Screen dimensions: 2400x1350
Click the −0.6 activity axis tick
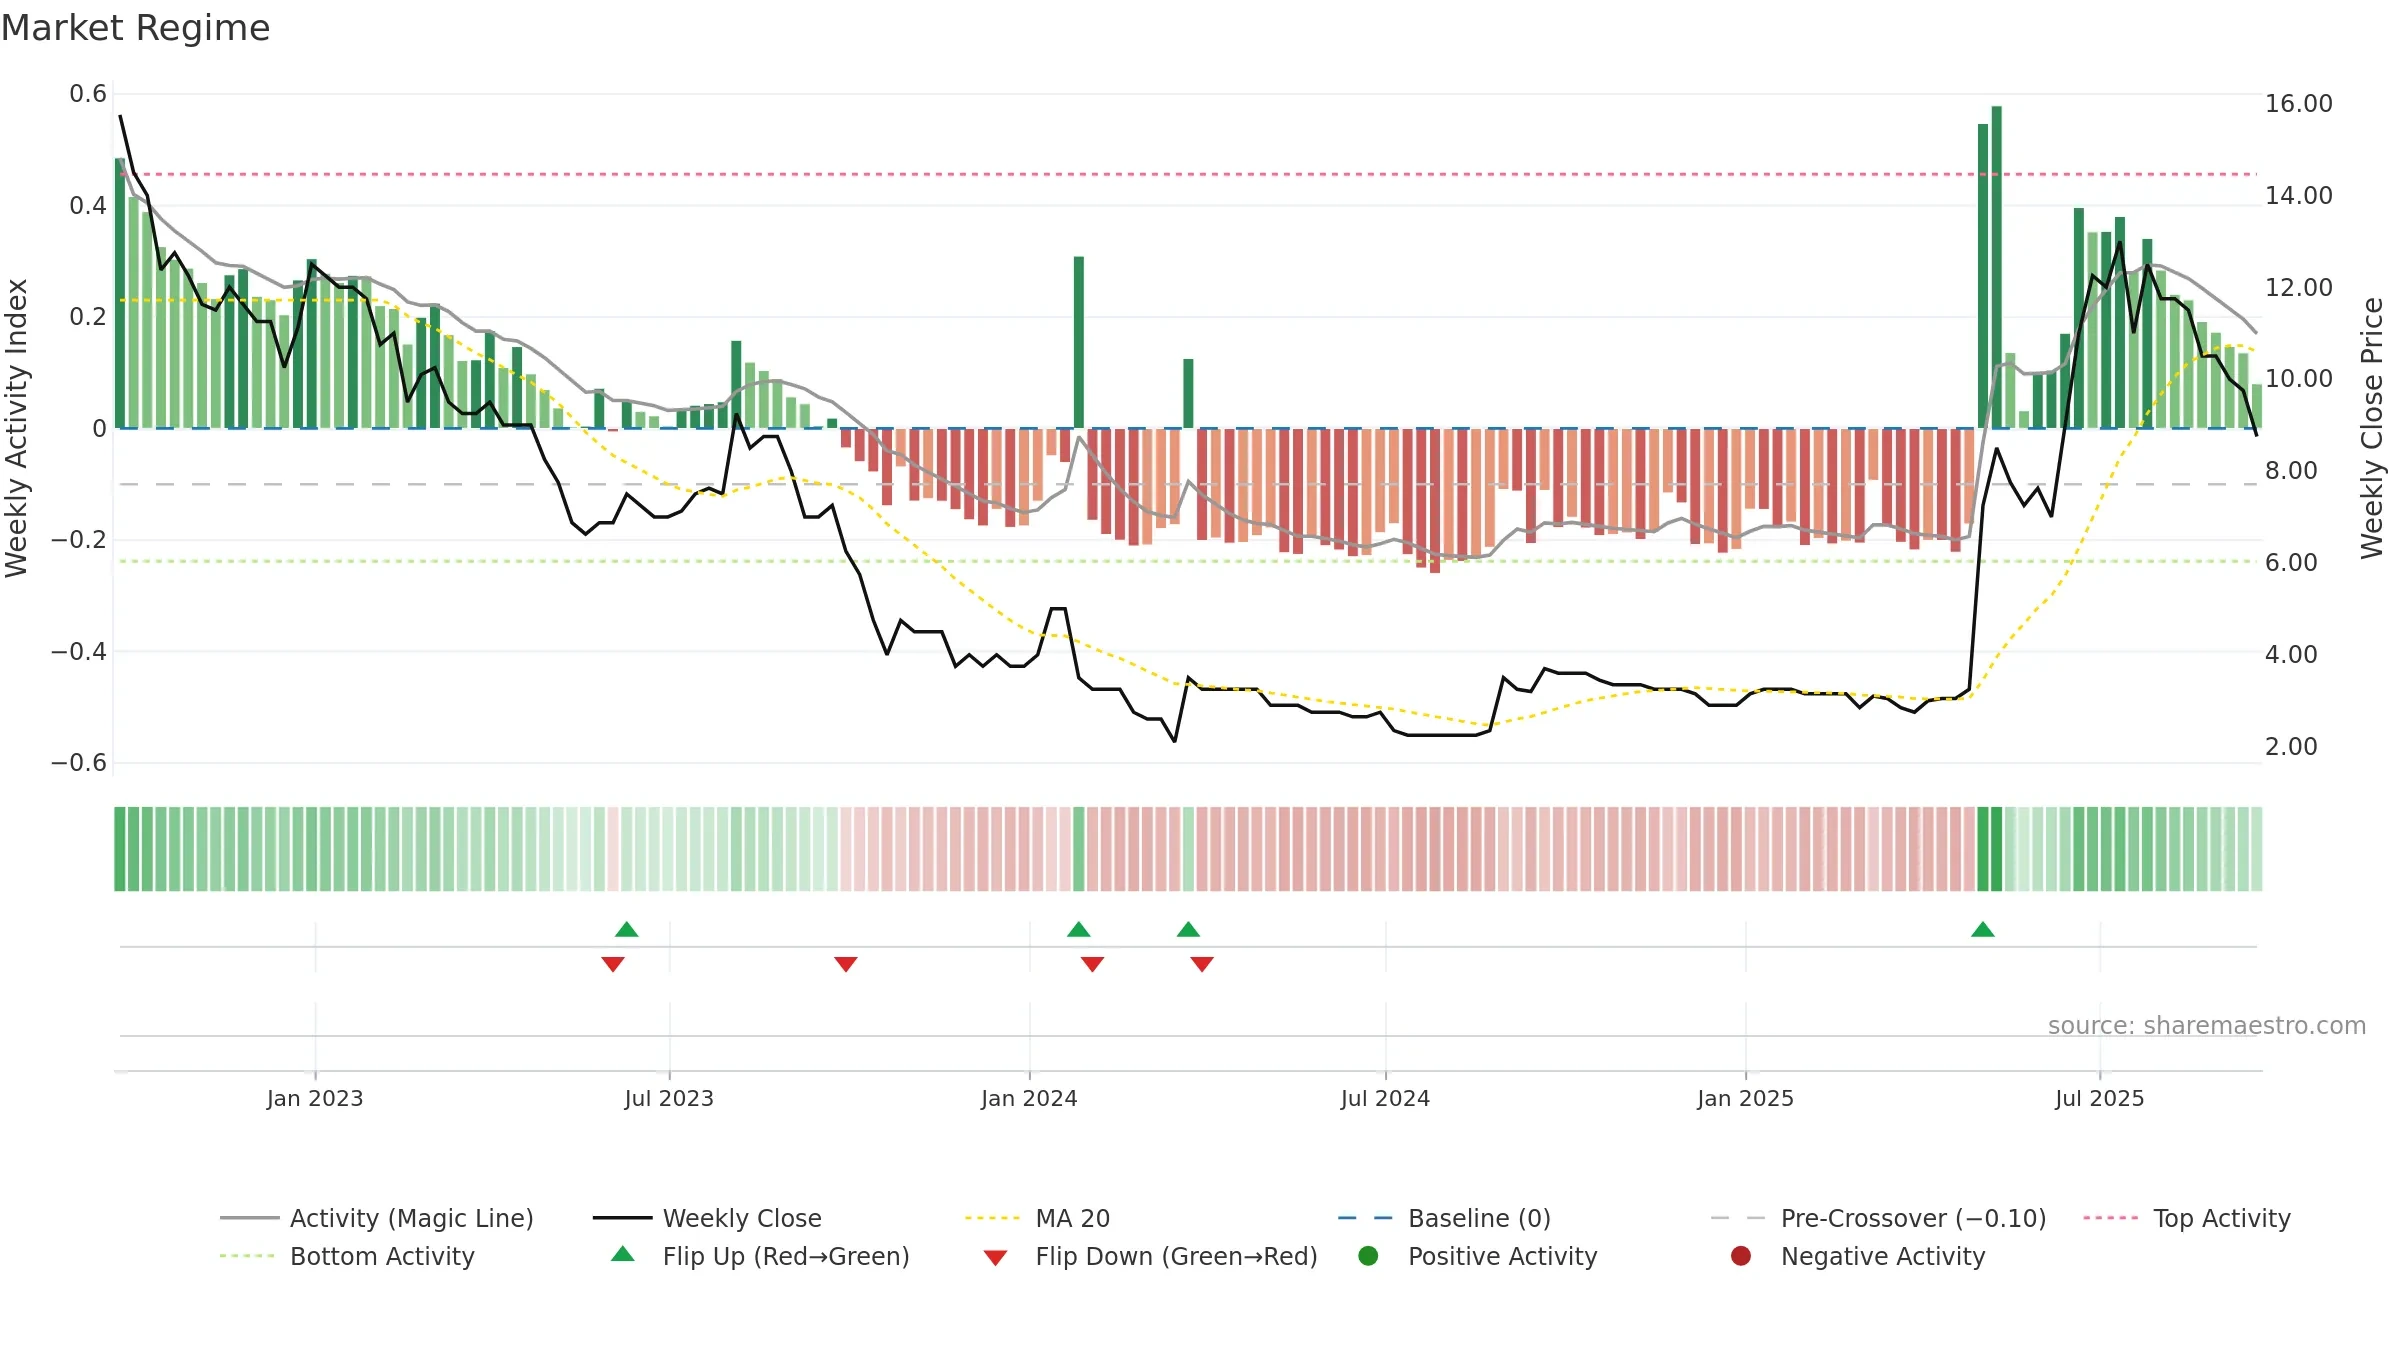79,763
